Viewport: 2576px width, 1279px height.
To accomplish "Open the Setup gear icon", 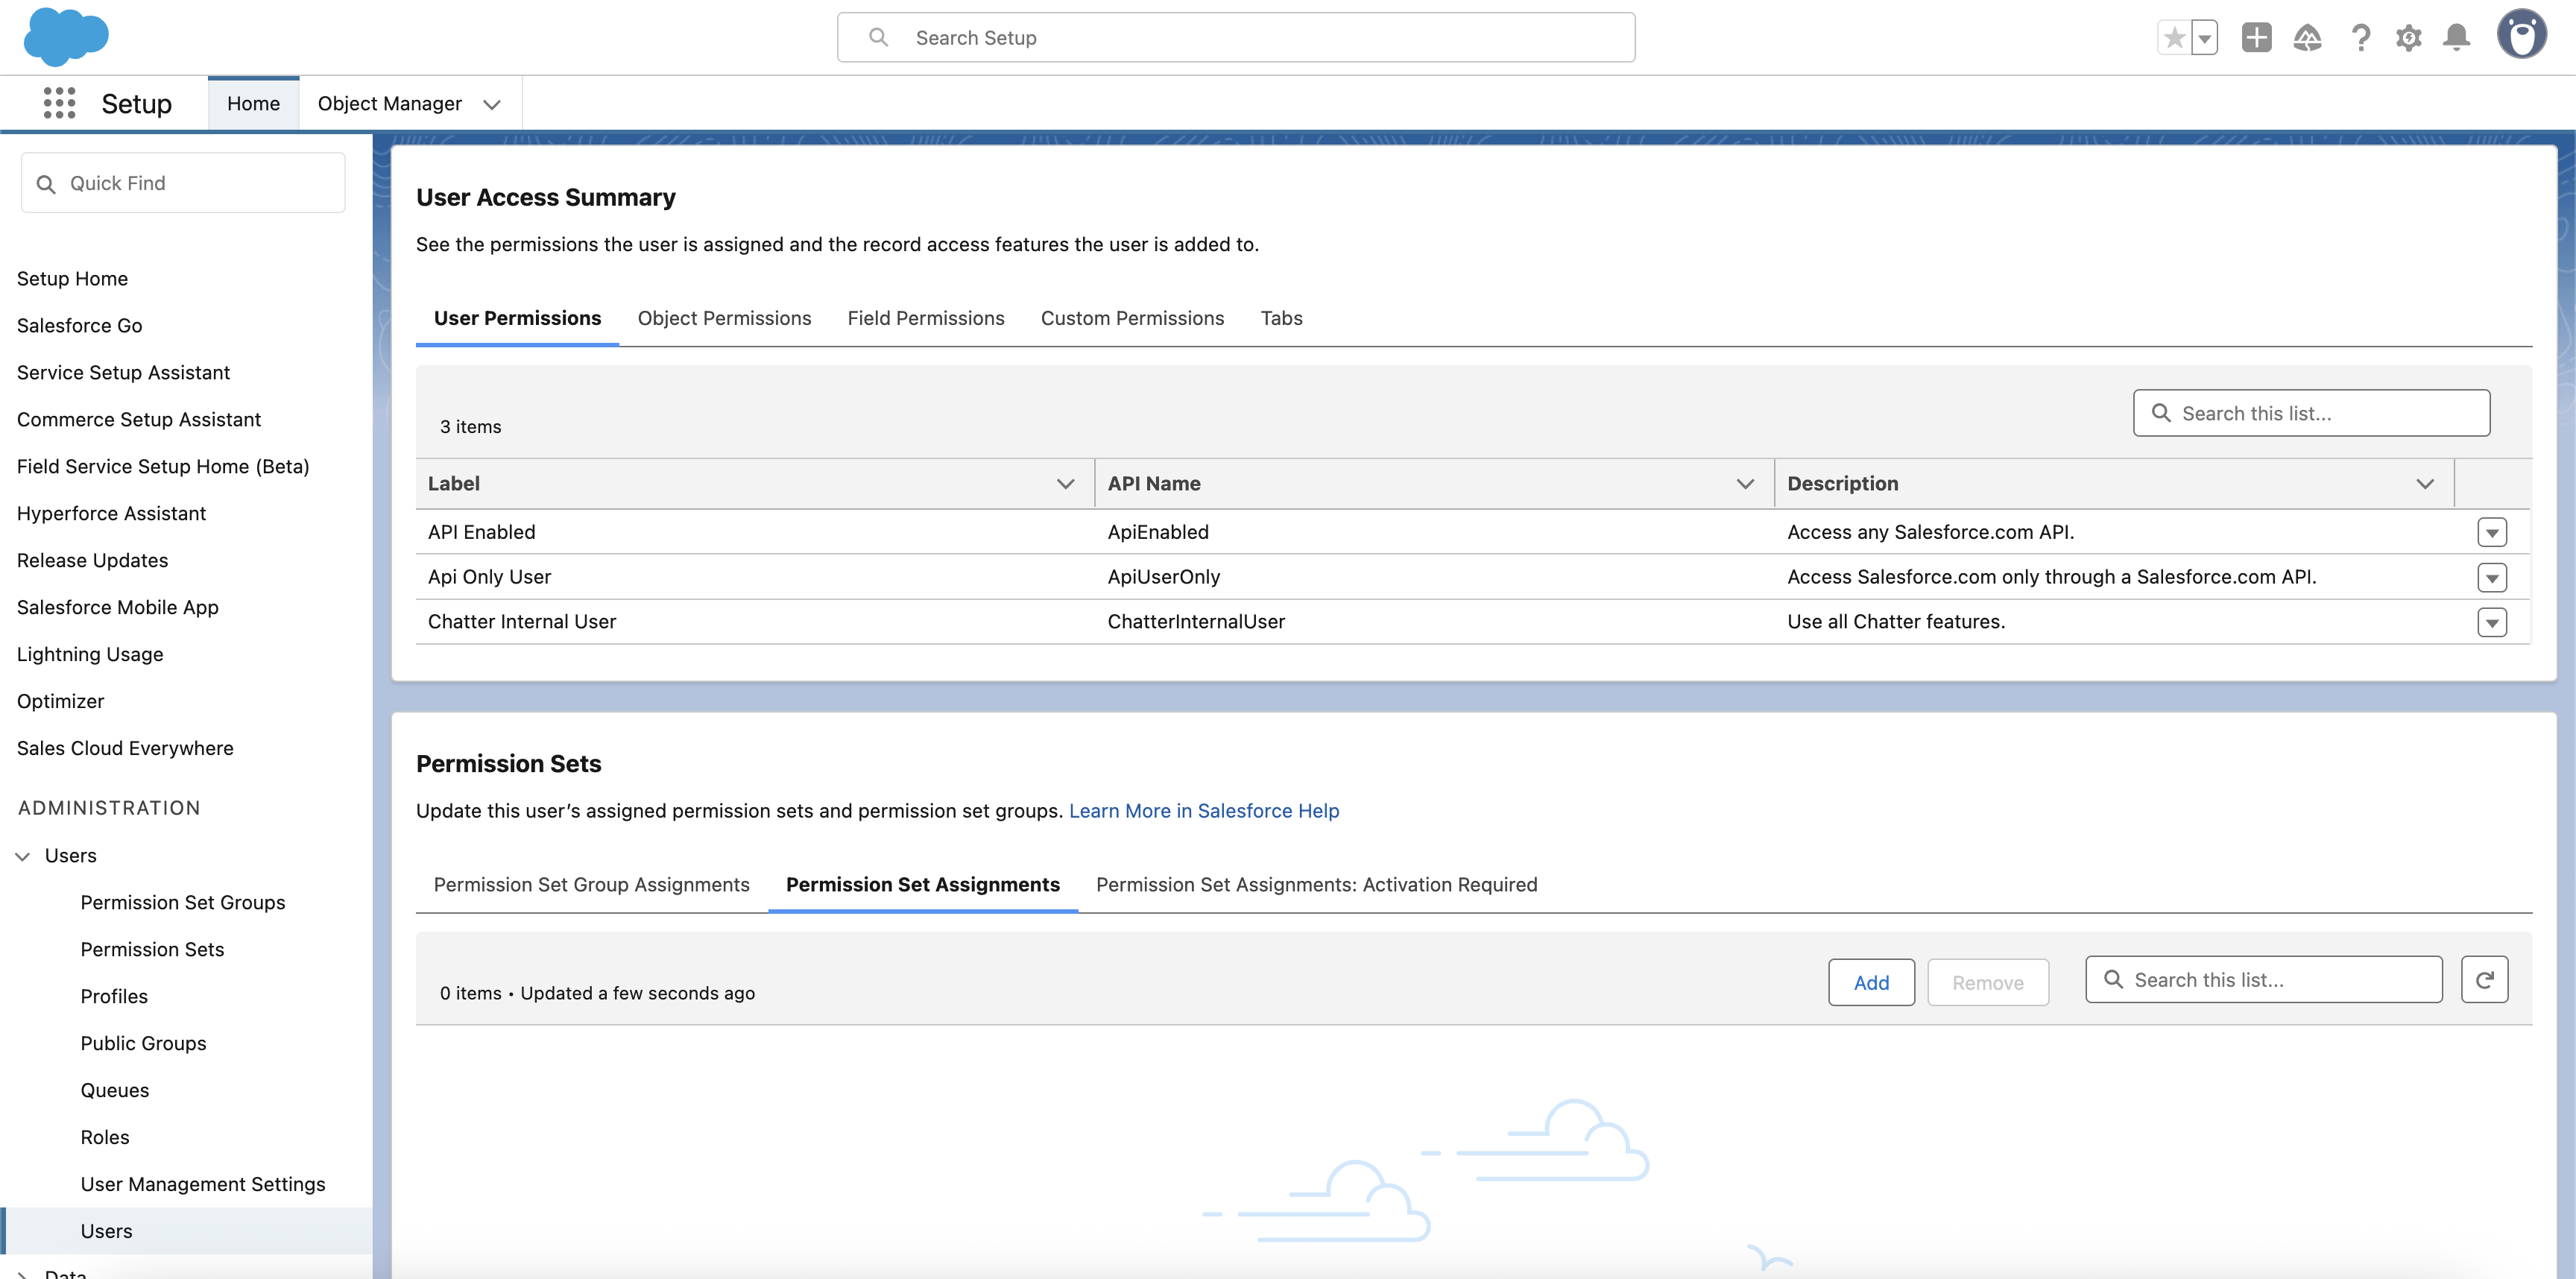I will pyautogui.click(x=2410, y=37).
